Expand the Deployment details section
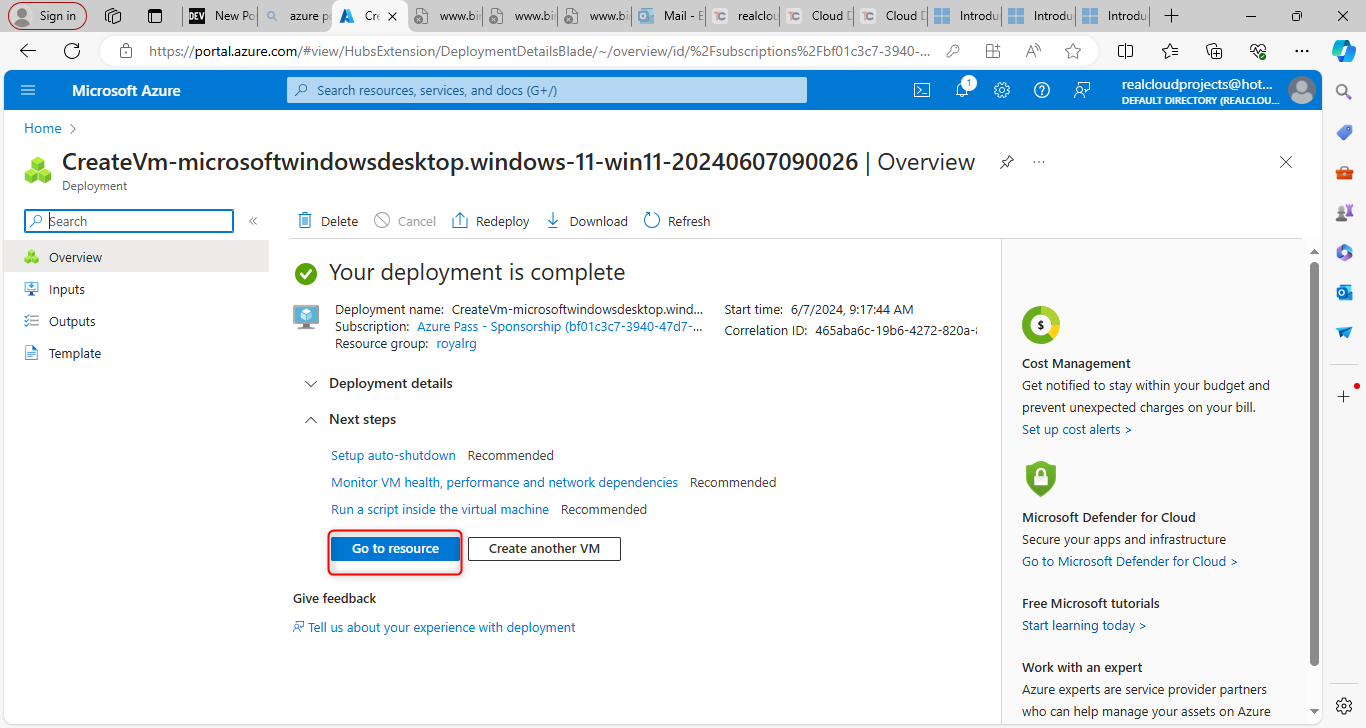 [378, 383]
